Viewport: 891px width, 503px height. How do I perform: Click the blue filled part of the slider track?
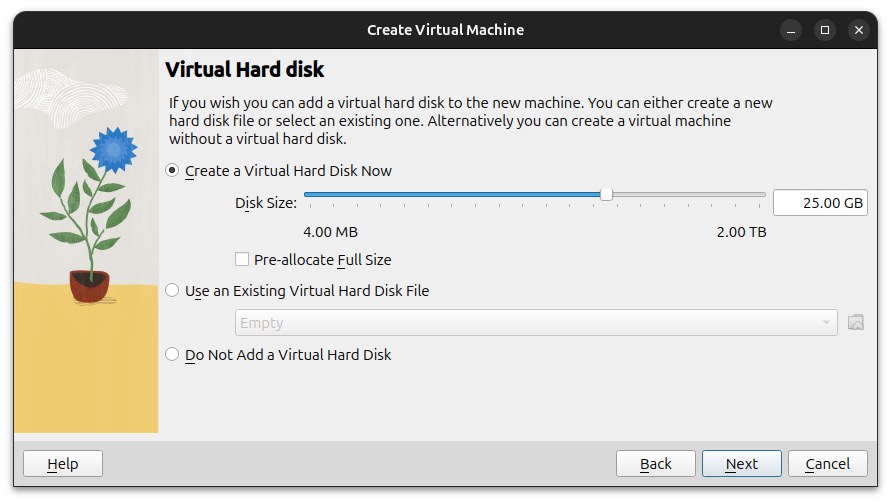click(450, 194)
